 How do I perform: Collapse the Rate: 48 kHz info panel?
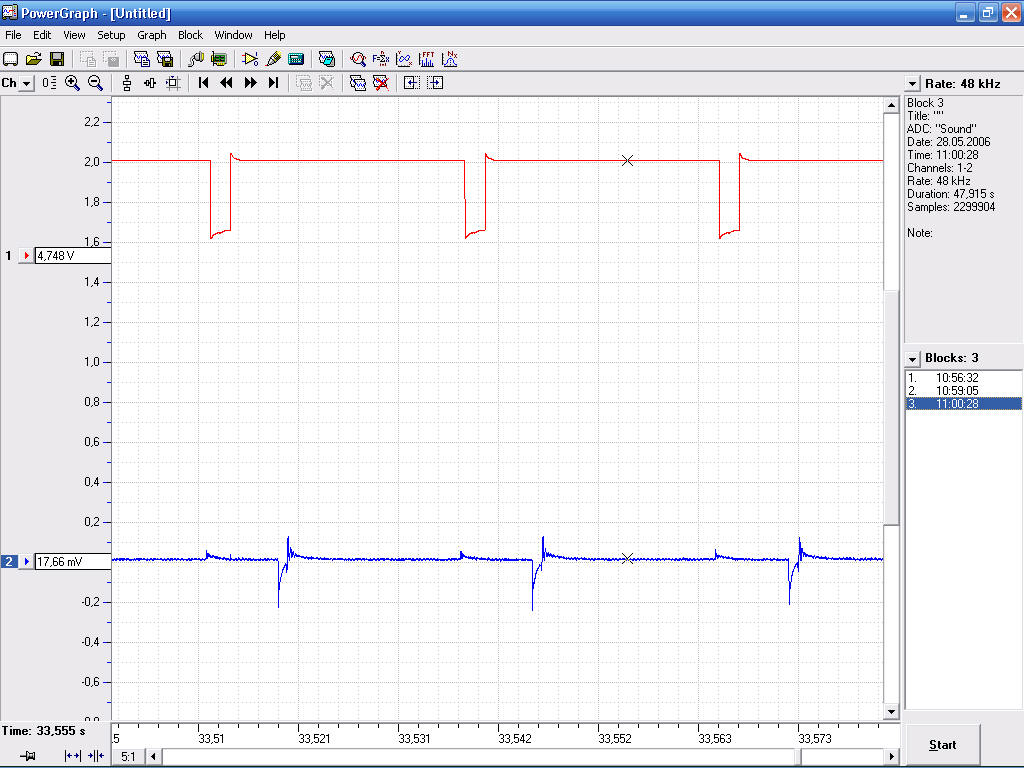(912, 84)
